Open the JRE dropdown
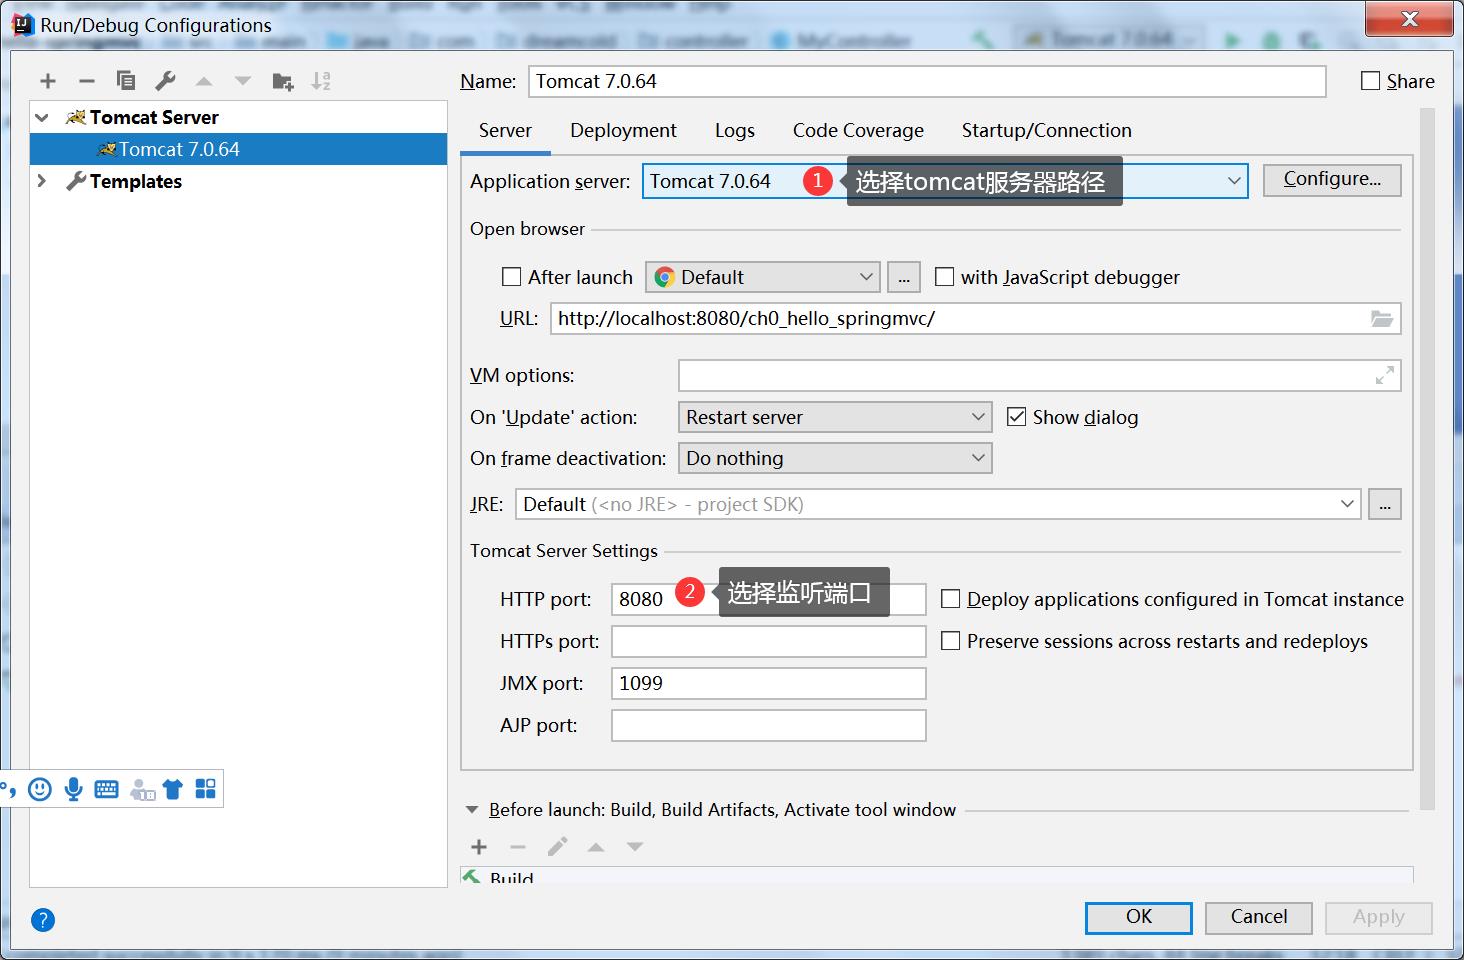This screenshot has height=960, width=1464. 938,504
